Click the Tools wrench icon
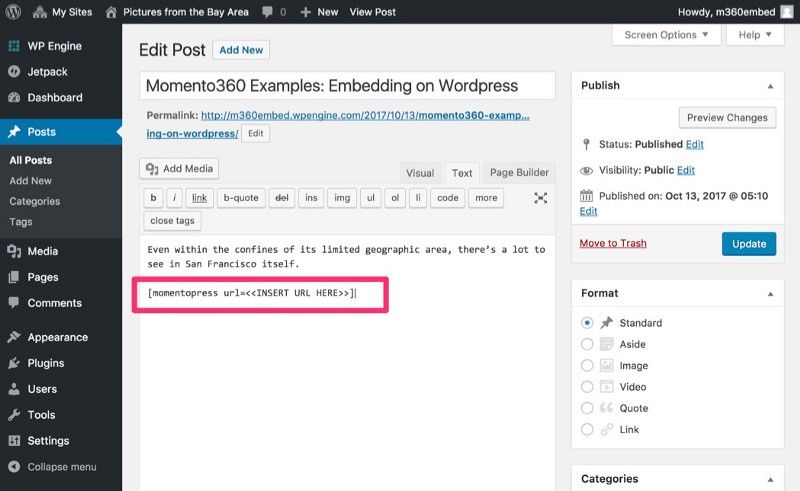The image size is (800, 491). tap(14, 414)
